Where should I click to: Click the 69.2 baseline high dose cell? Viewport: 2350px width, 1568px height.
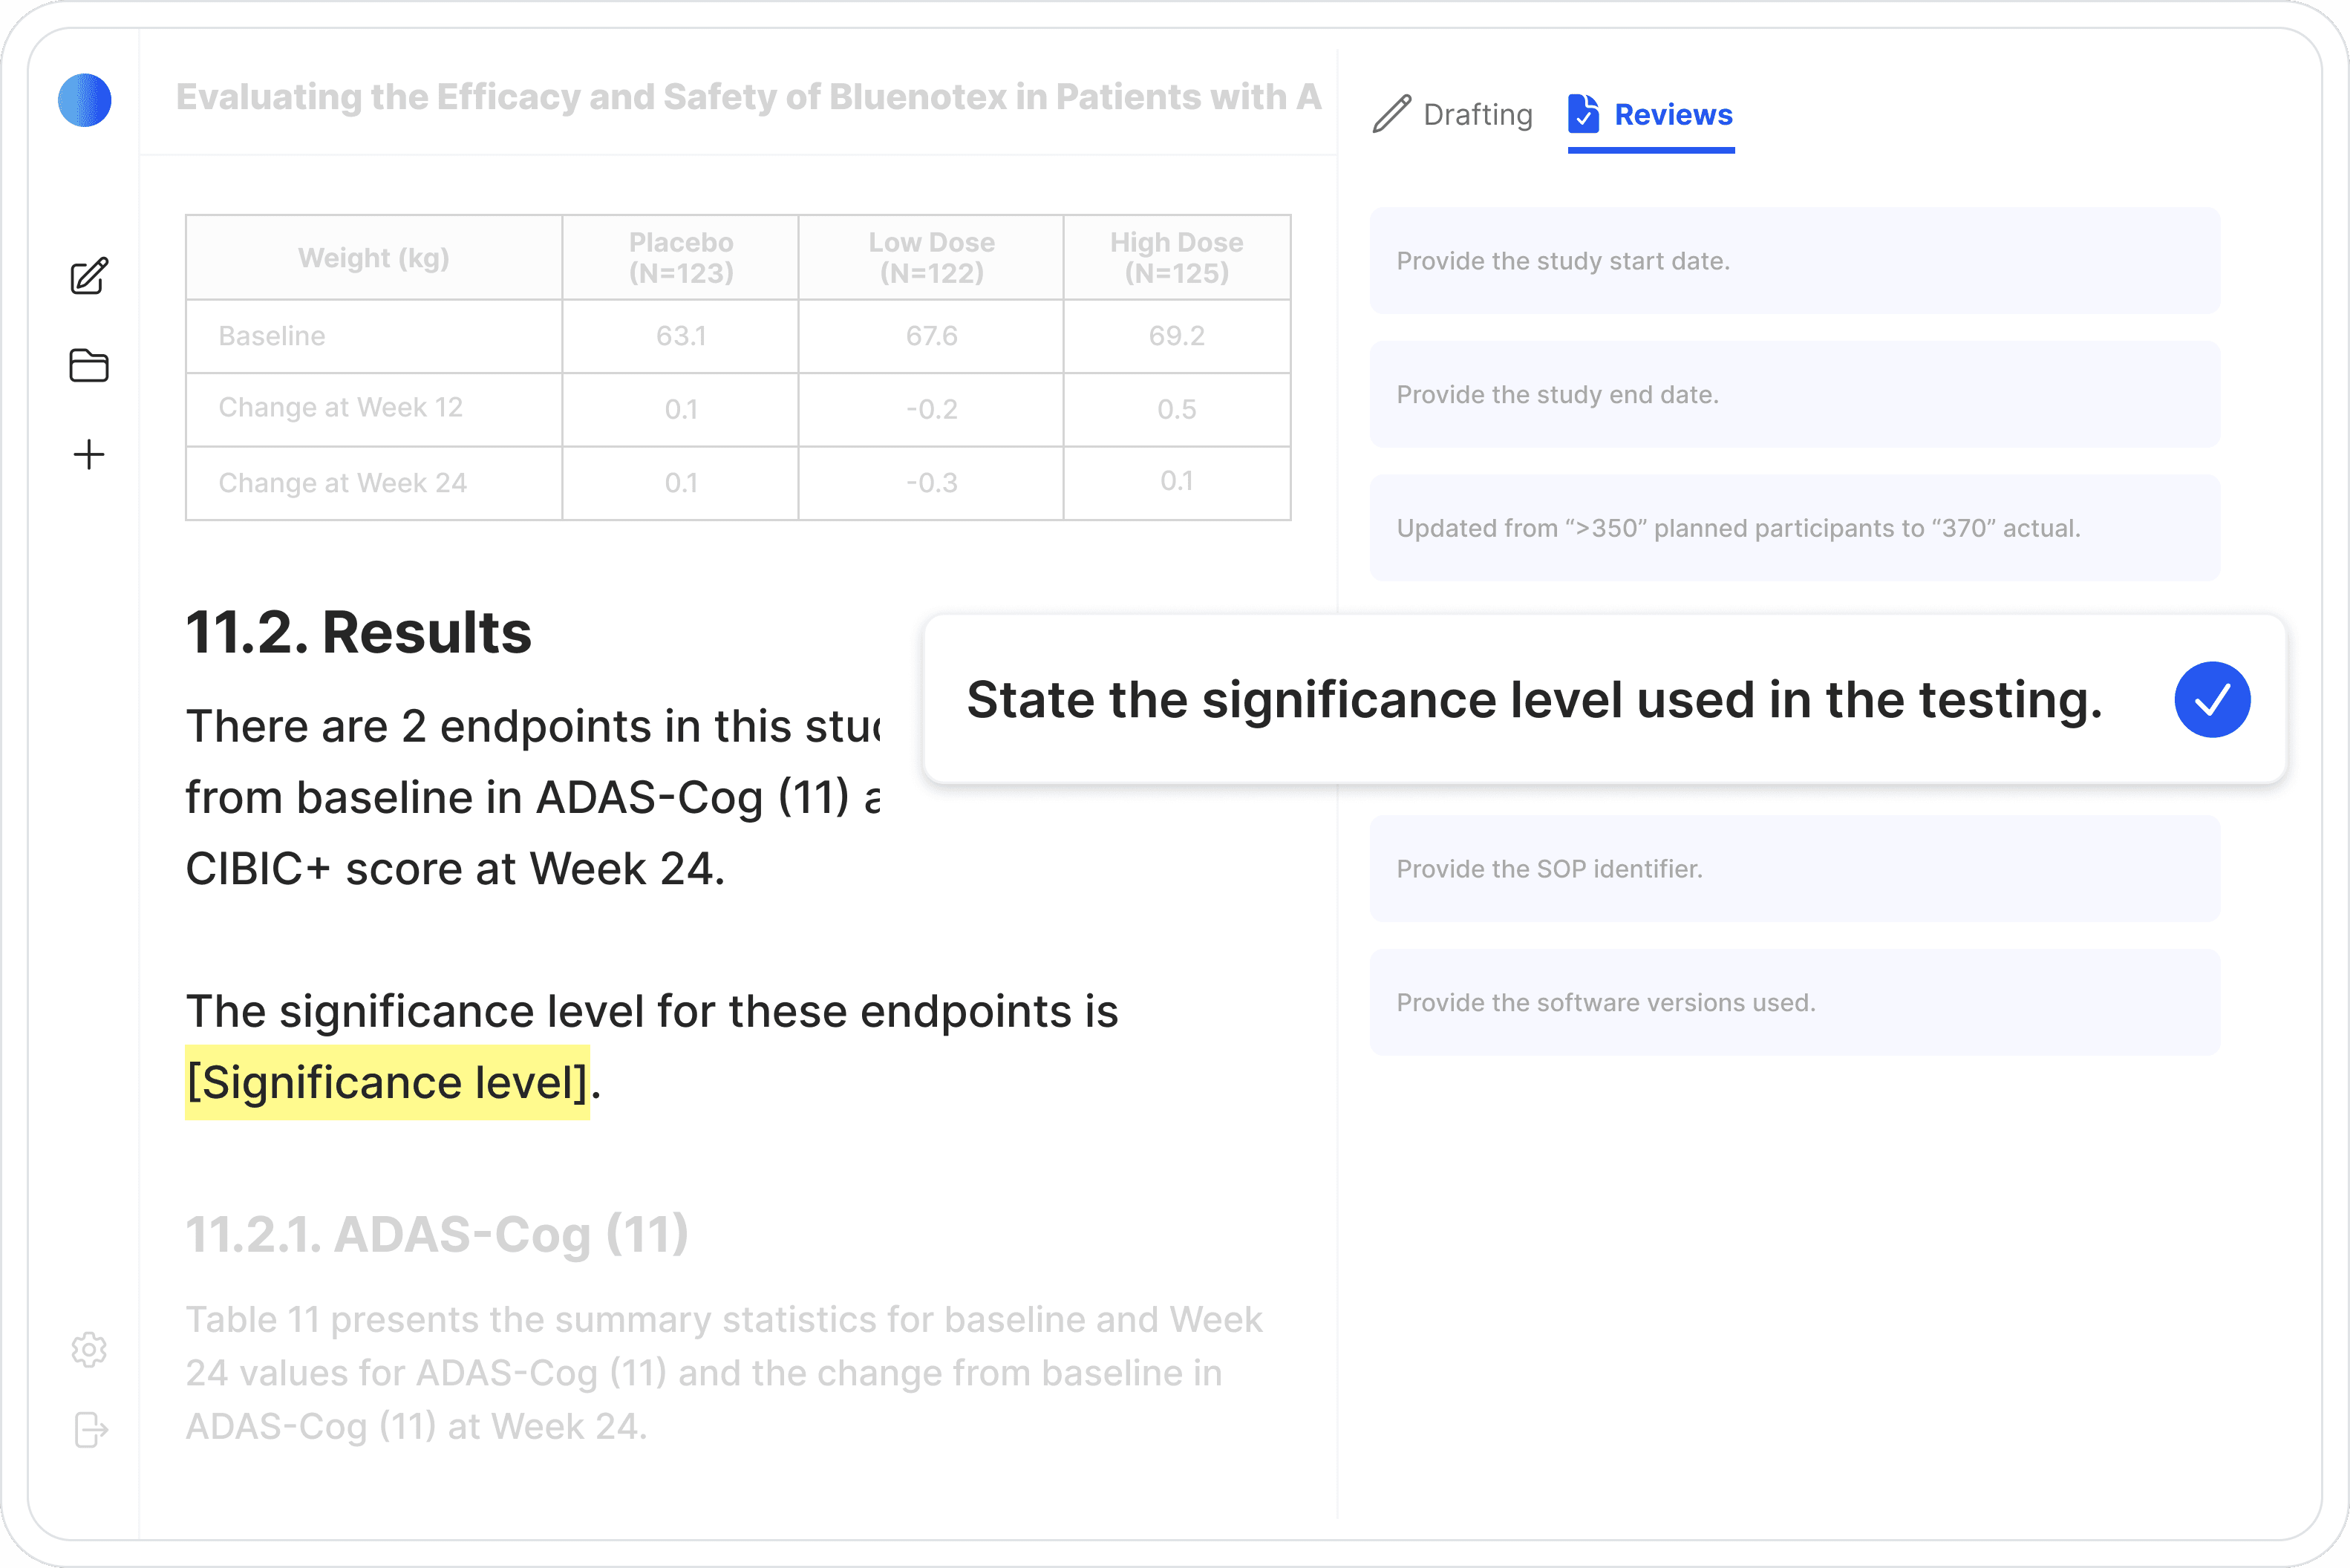point(1177,336)
